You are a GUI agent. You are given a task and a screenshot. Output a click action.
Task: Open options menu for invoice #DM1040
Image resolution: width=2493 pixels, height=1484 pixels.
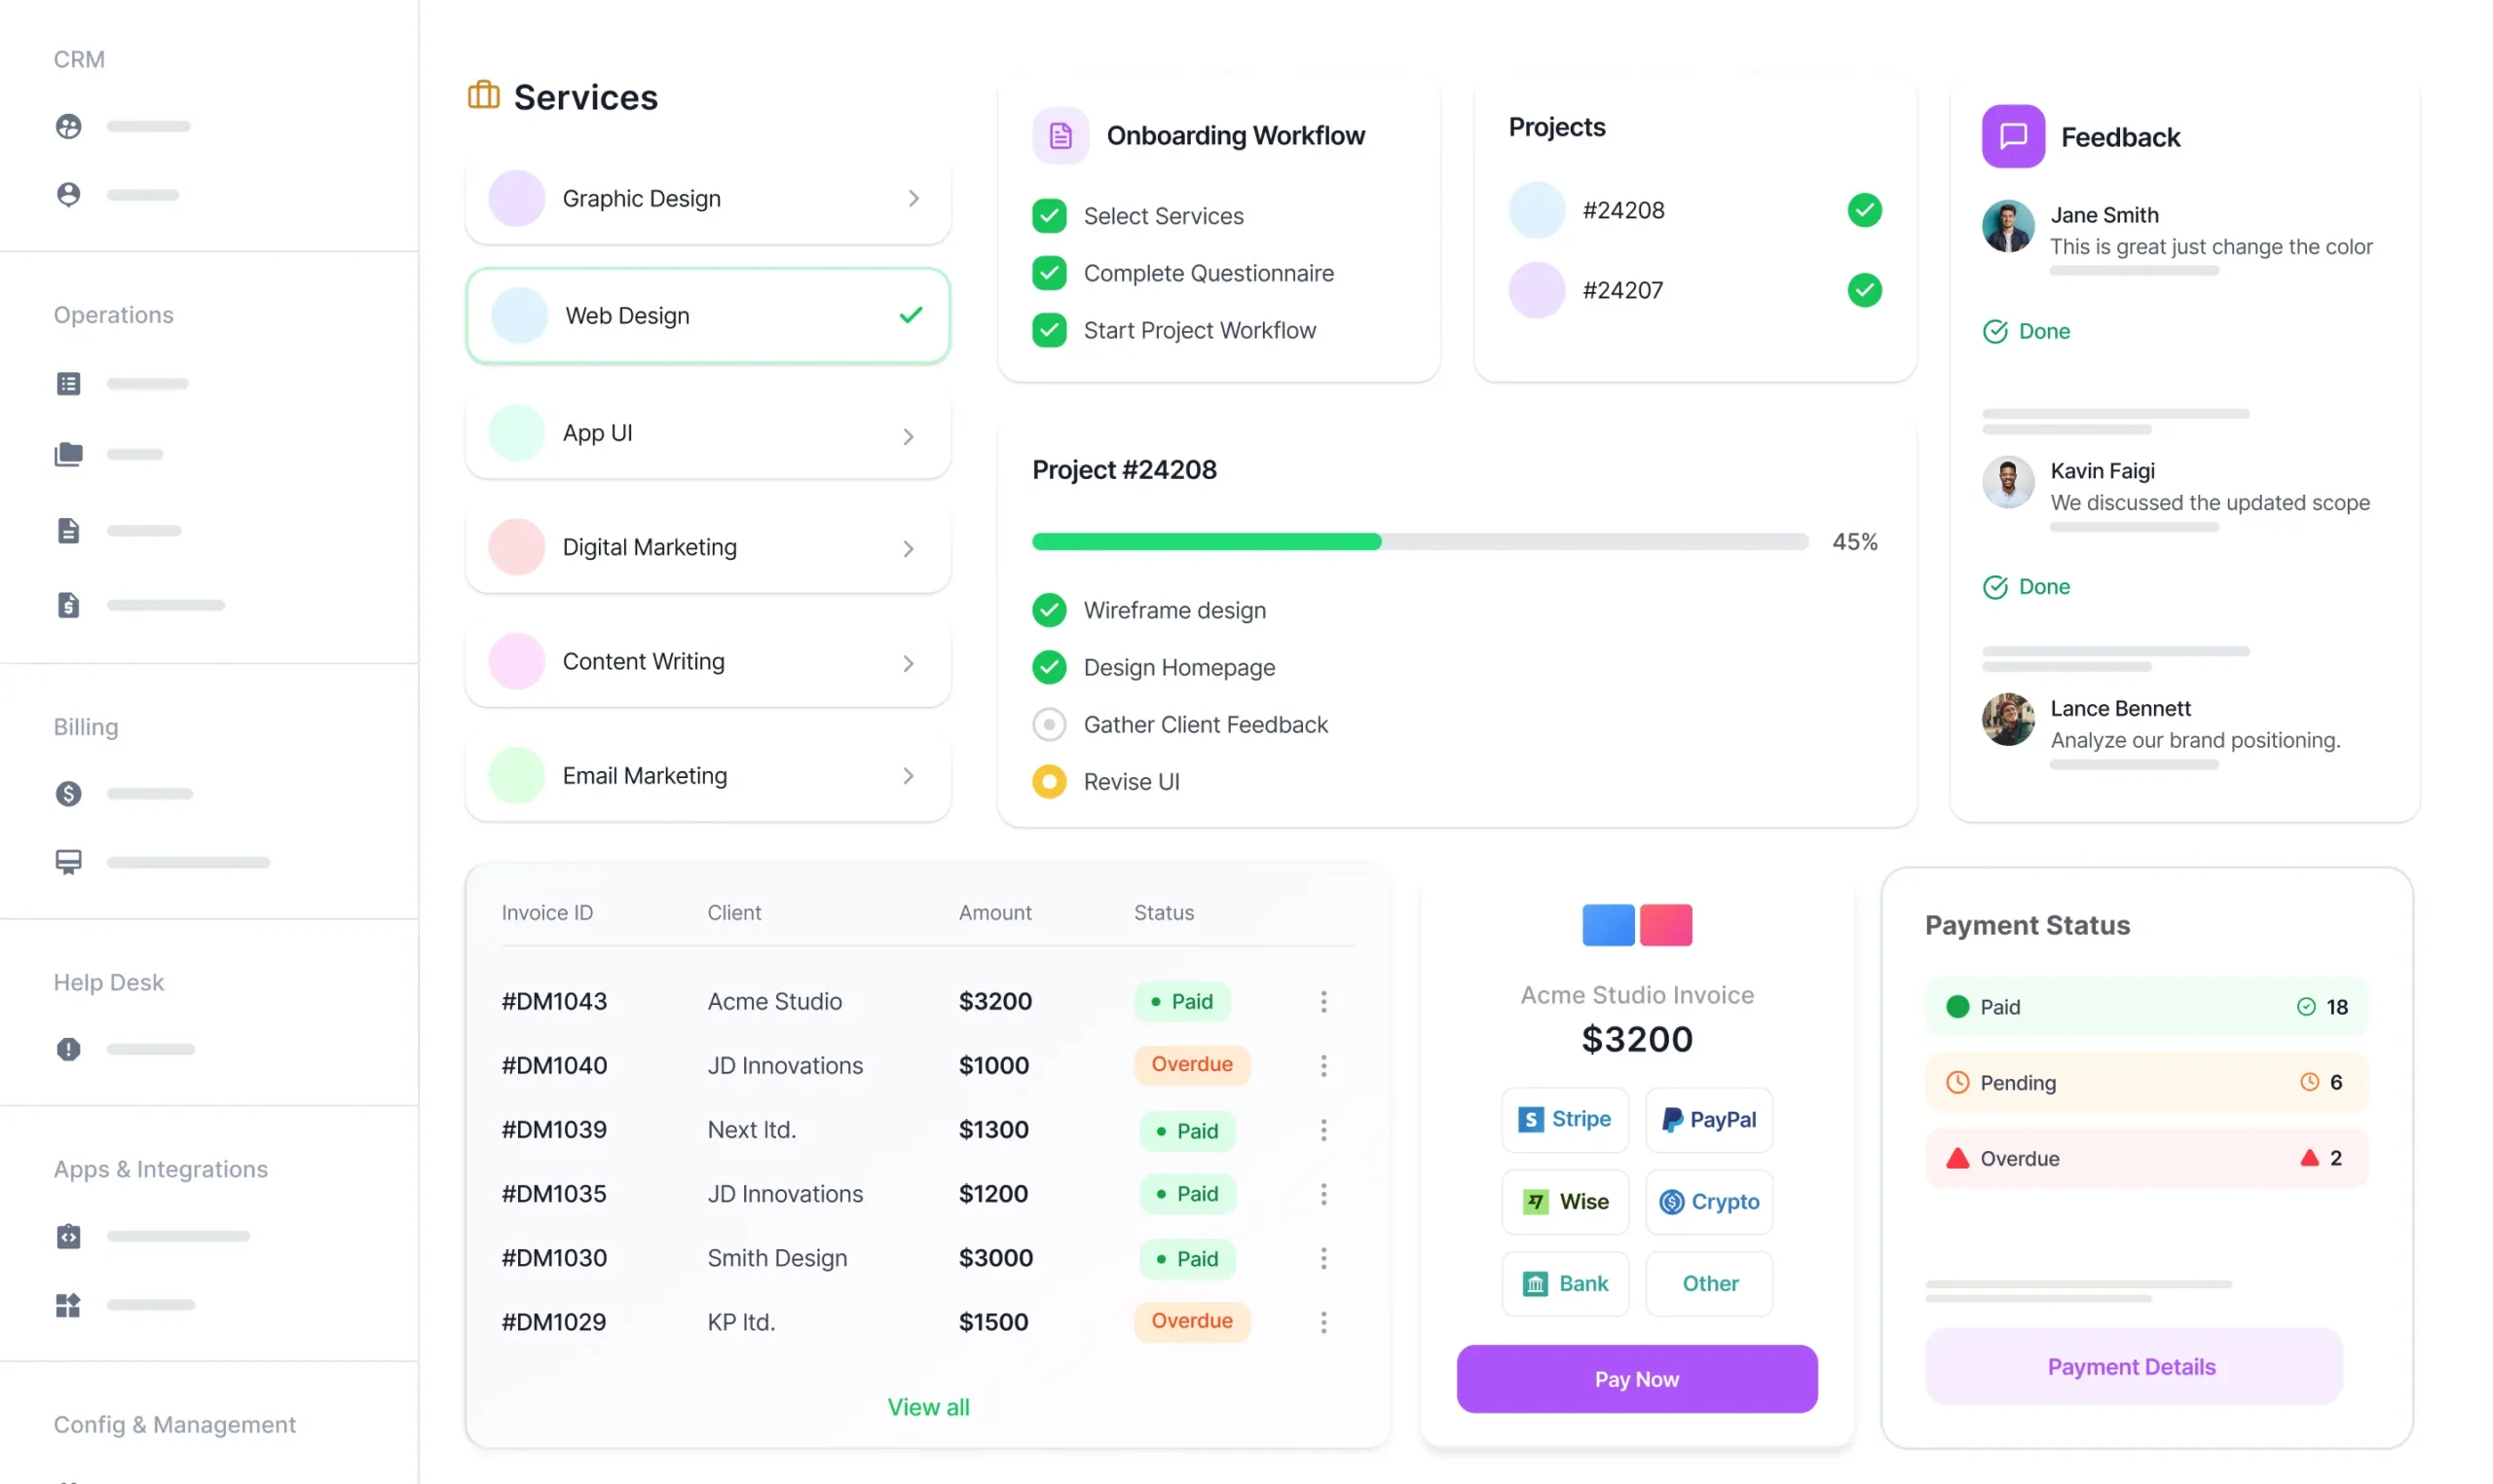pos(1325,1065)
